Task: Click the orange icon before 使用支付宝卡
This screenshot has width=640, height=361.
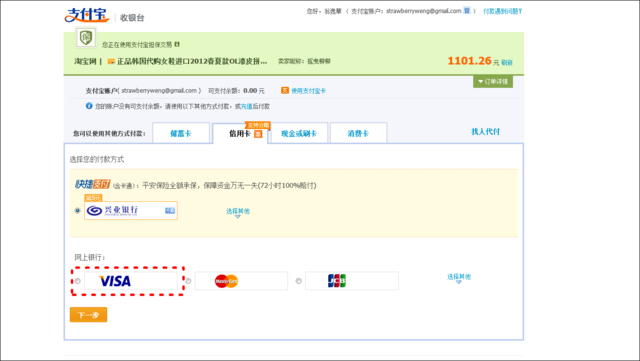Action: [x=285, y=90]
